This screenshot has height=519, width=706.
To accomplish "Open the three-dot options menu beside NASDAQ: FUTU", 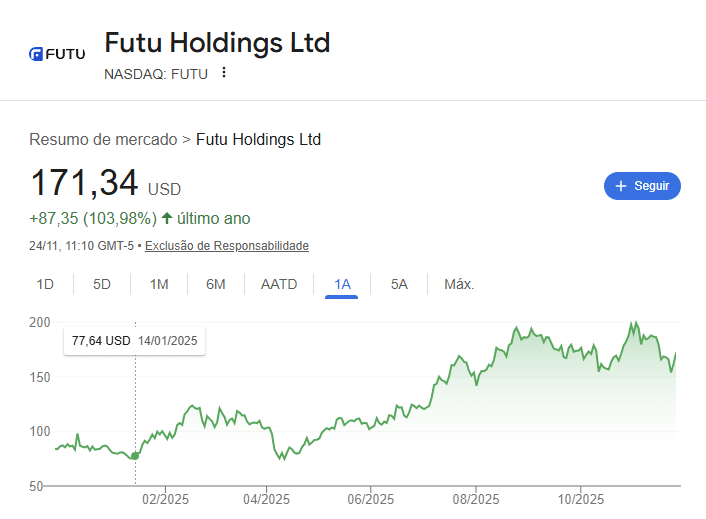I will pyautogui.click(x=224, y=72).
